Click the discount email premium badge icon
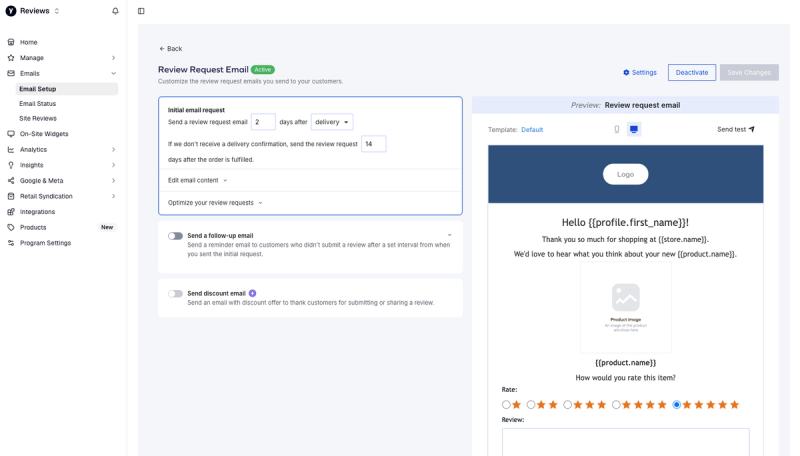Viewport: 800px width, 456px height. click(x=253, y=293)
